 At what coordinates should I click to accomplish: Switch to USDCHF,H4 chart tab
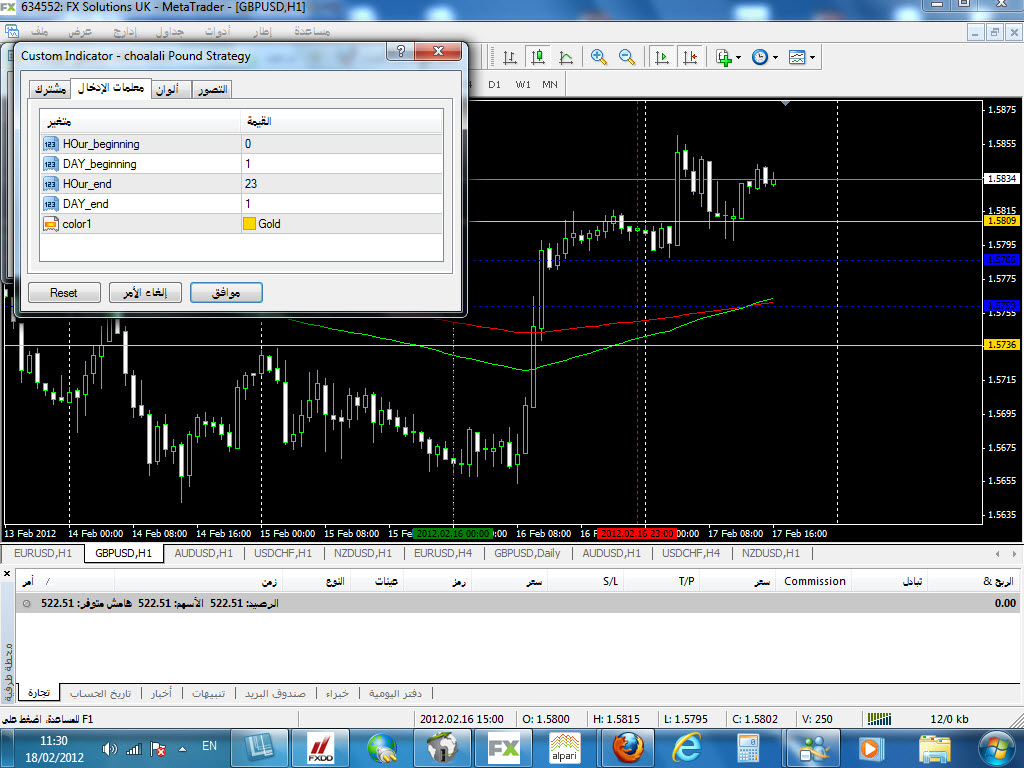691,553
